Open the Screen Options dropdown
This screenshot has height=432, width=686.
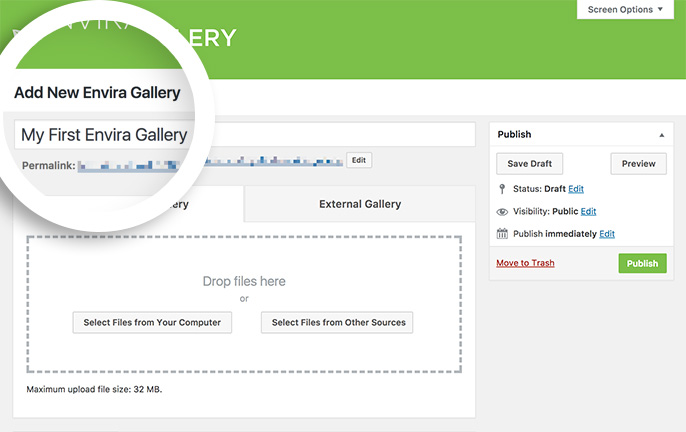coord(625,9)
